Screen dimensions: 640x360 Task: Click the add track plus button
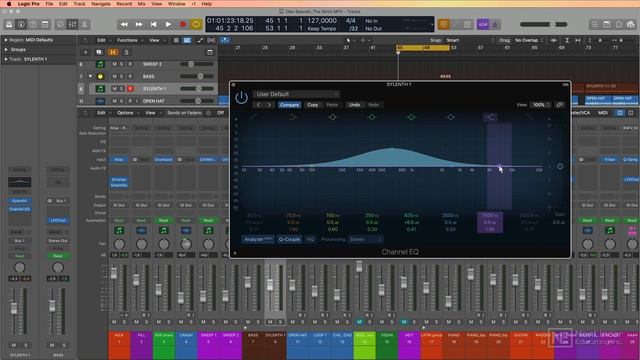pyautogui.click(x=85, y=52)
